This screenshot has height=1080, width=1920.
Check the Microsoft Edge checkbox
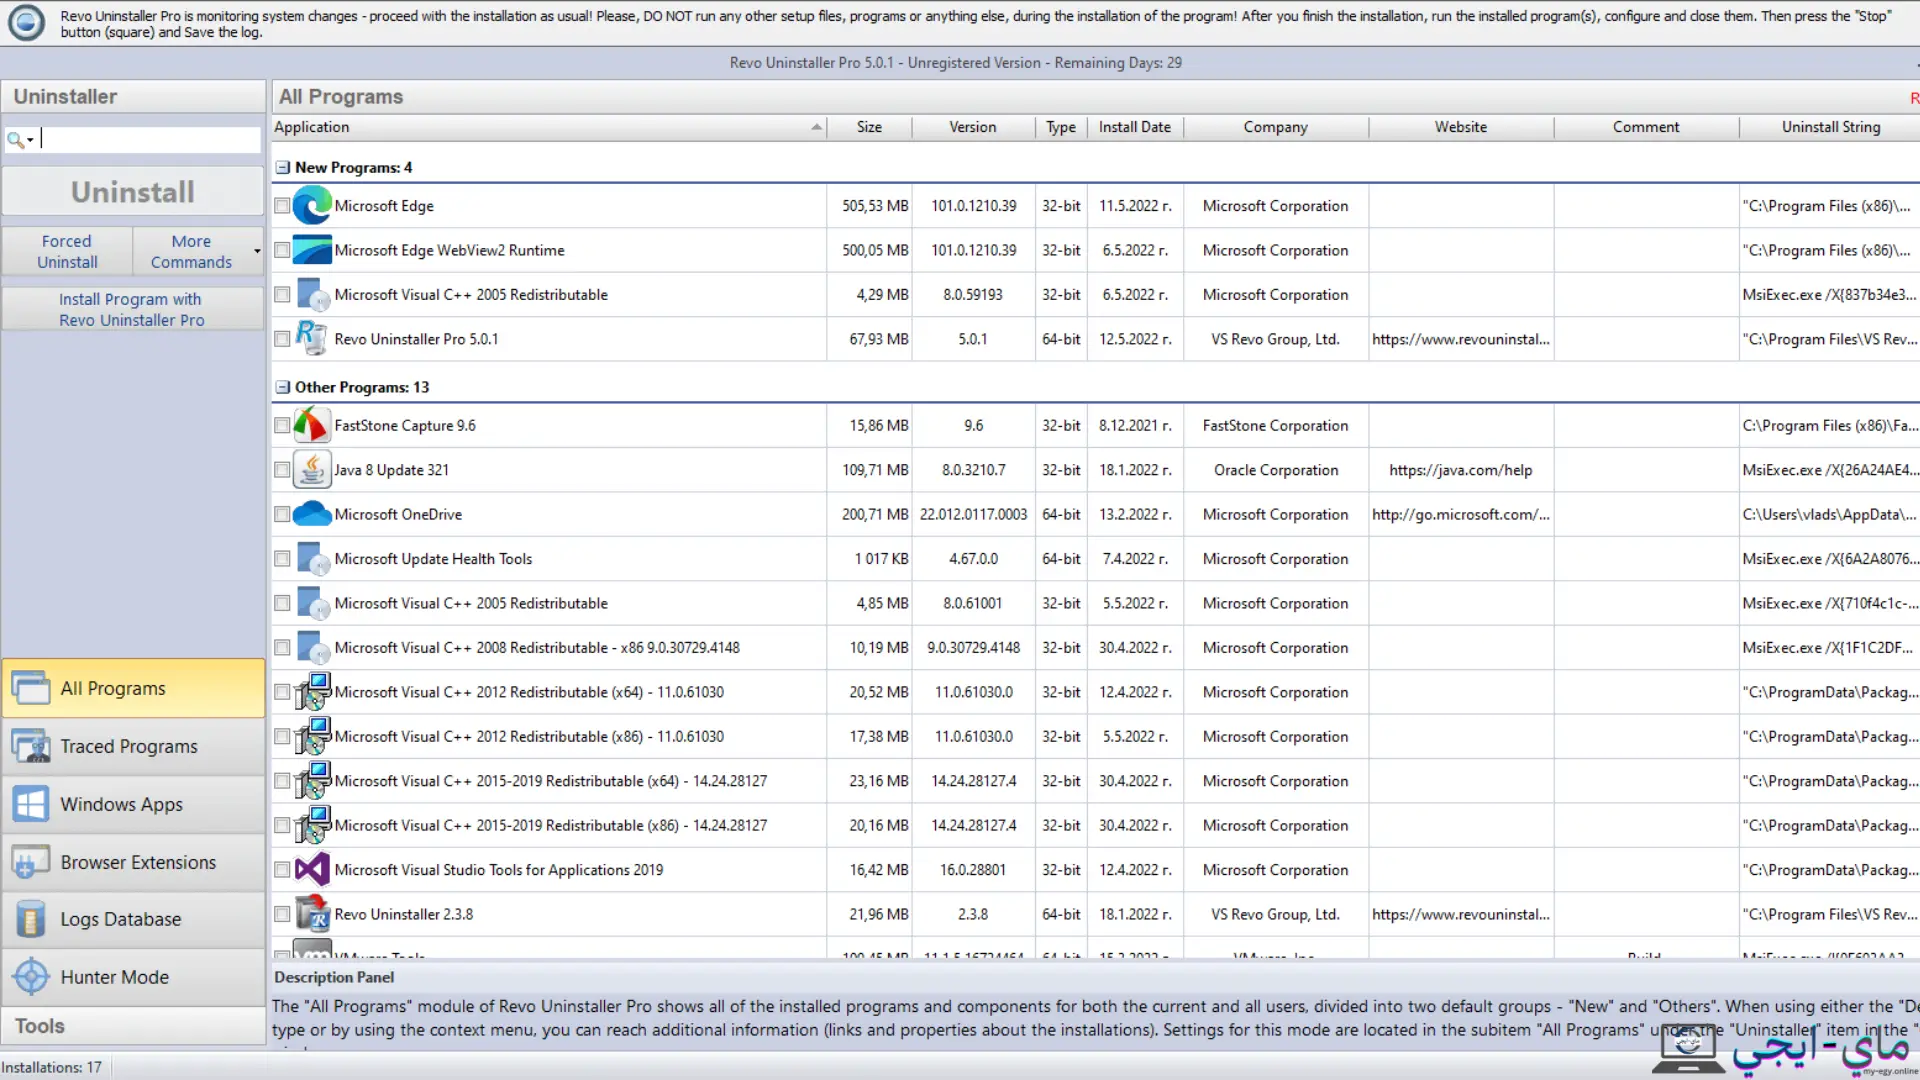click(x=282, y=206)
